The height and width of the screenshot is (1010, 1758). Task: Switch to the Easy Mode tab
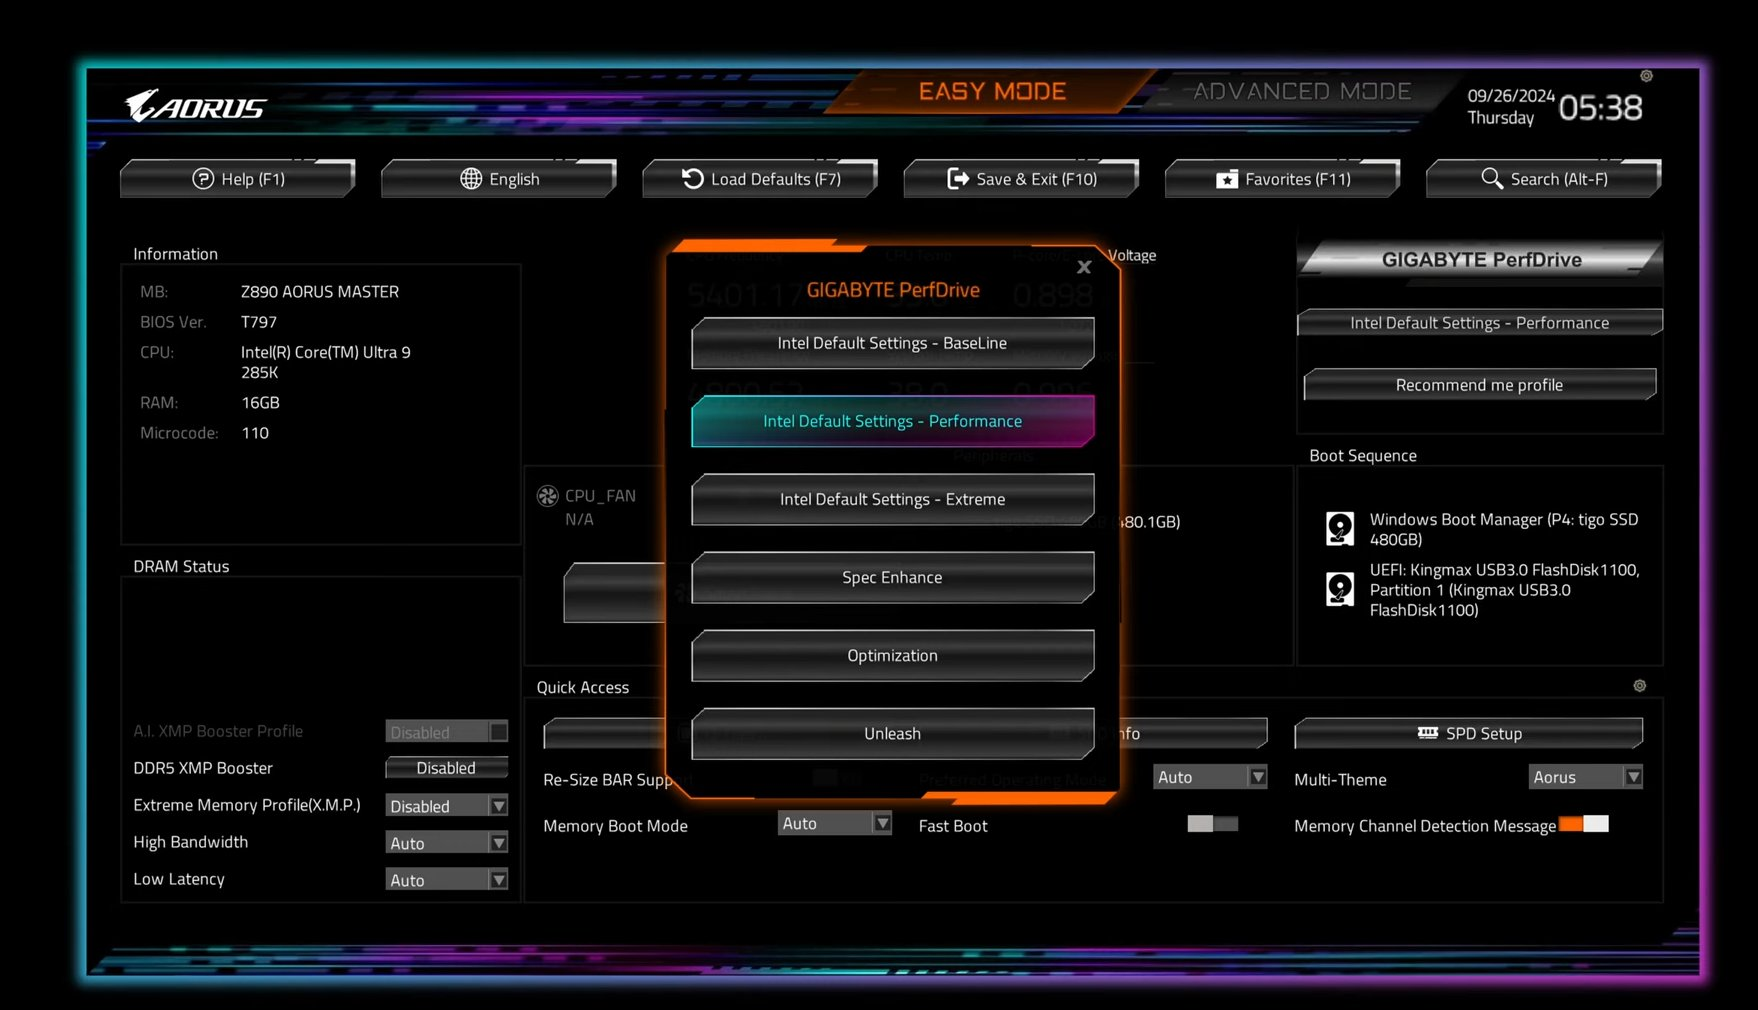tap(992, 91)
